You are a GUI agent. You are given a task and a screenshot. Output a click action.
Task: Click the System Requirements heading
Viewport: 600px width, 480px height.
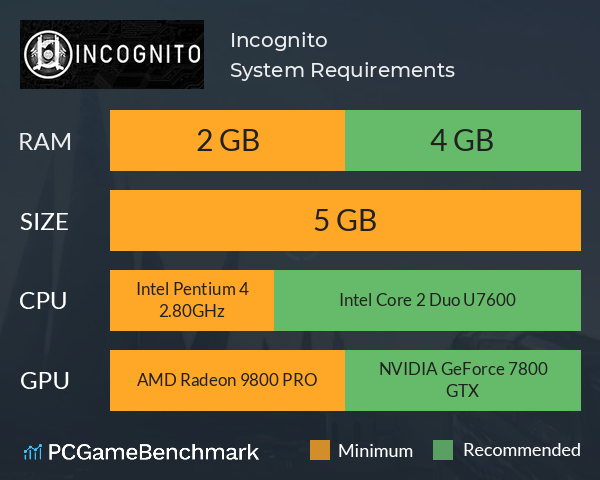[x=342, y=70]
